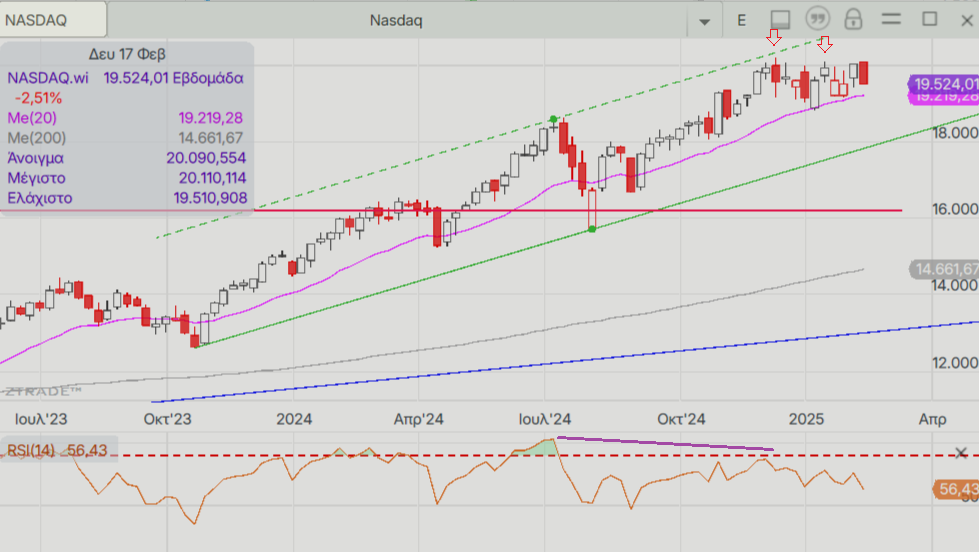Viewport: 979px width, 552px height.
Task: Click the Ιουλ'24 time axis label
Action: click(x=544, y=419)
